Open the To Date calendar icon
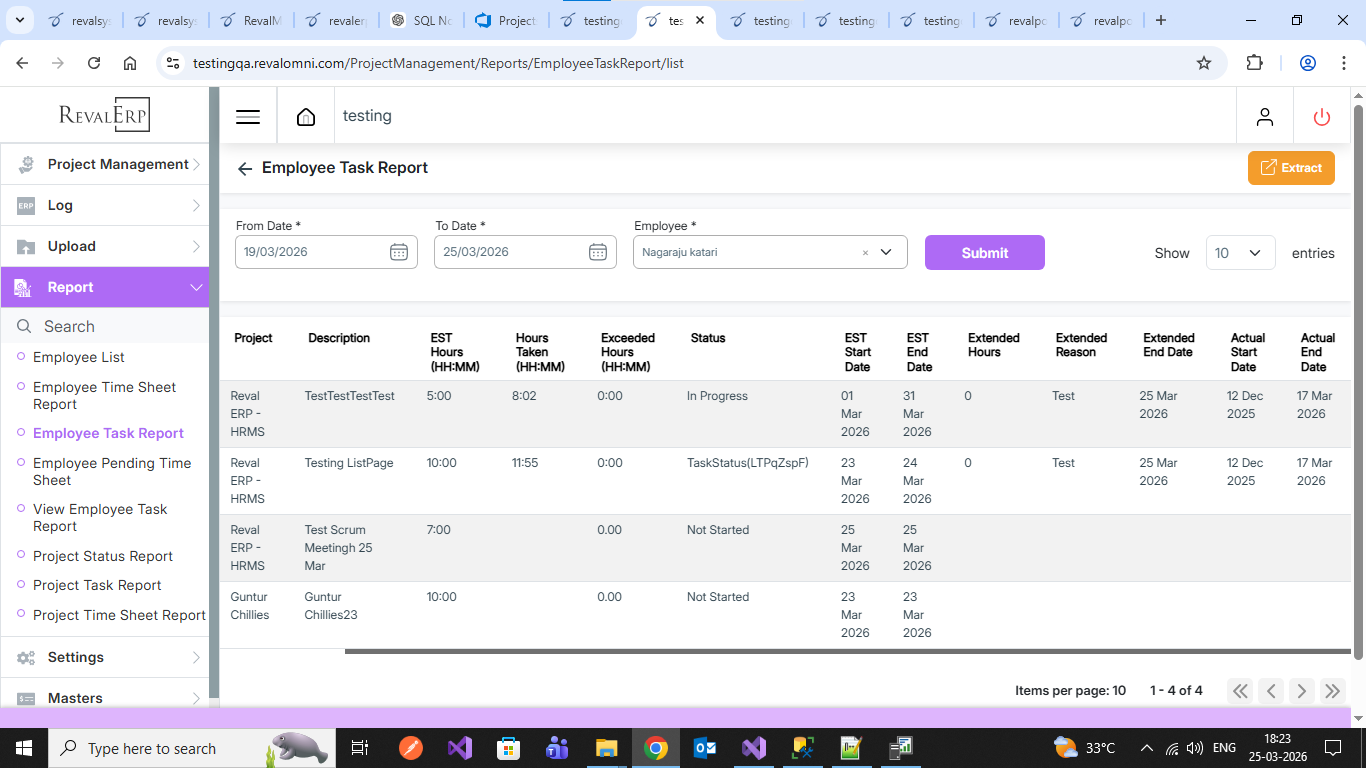This screenshot has width=1366, height=768. tap(597, 252)
